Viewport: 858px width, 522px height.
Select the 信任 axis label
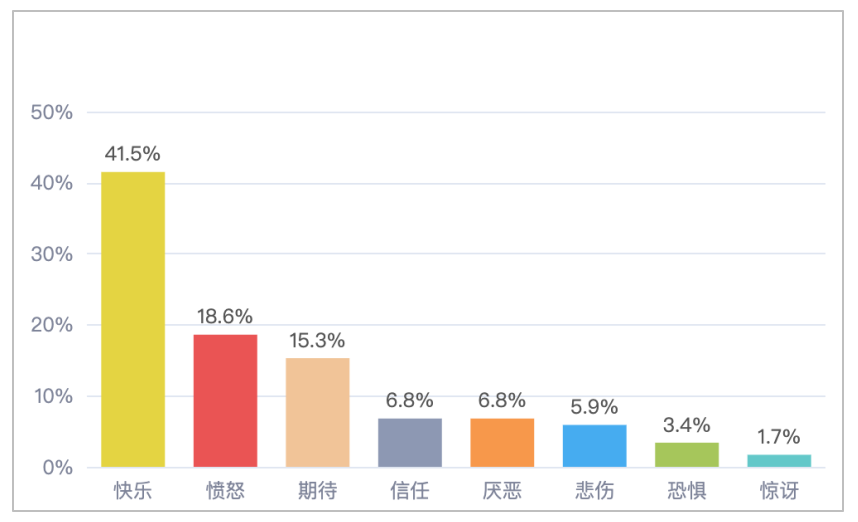coord(410,491)
